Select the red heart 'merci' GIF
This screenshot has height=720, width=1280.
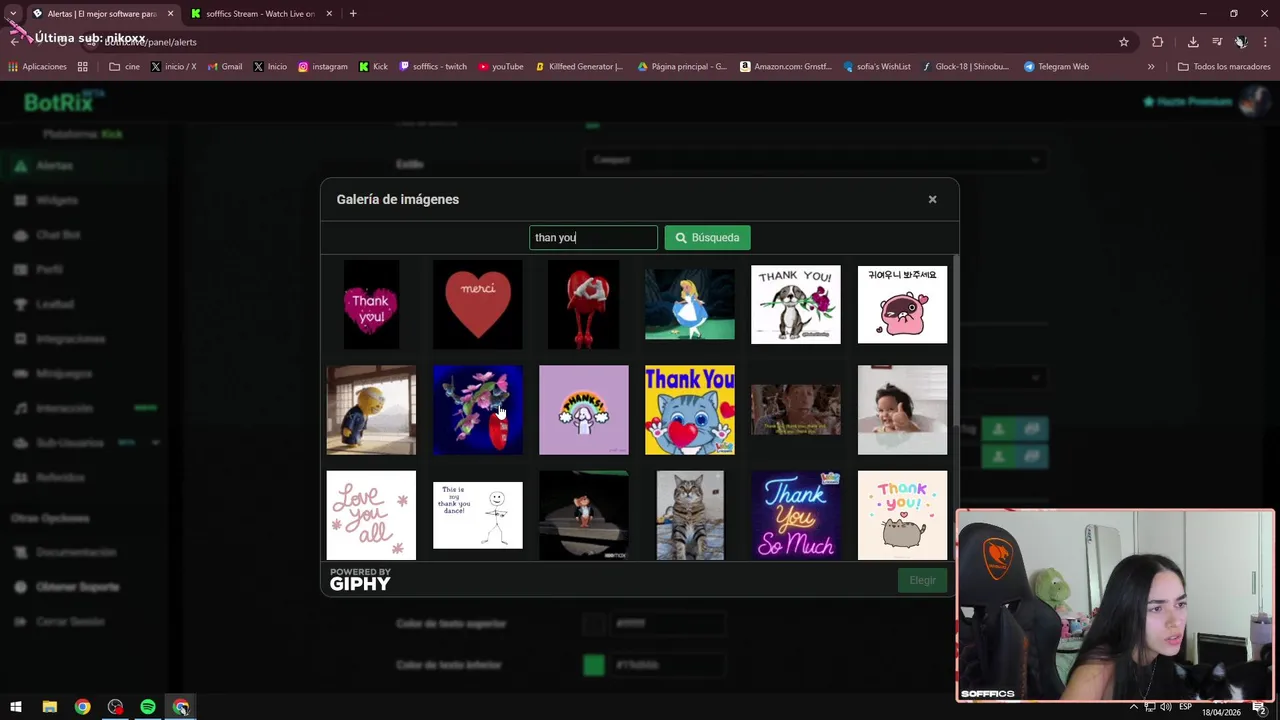[x=477, y=304]
